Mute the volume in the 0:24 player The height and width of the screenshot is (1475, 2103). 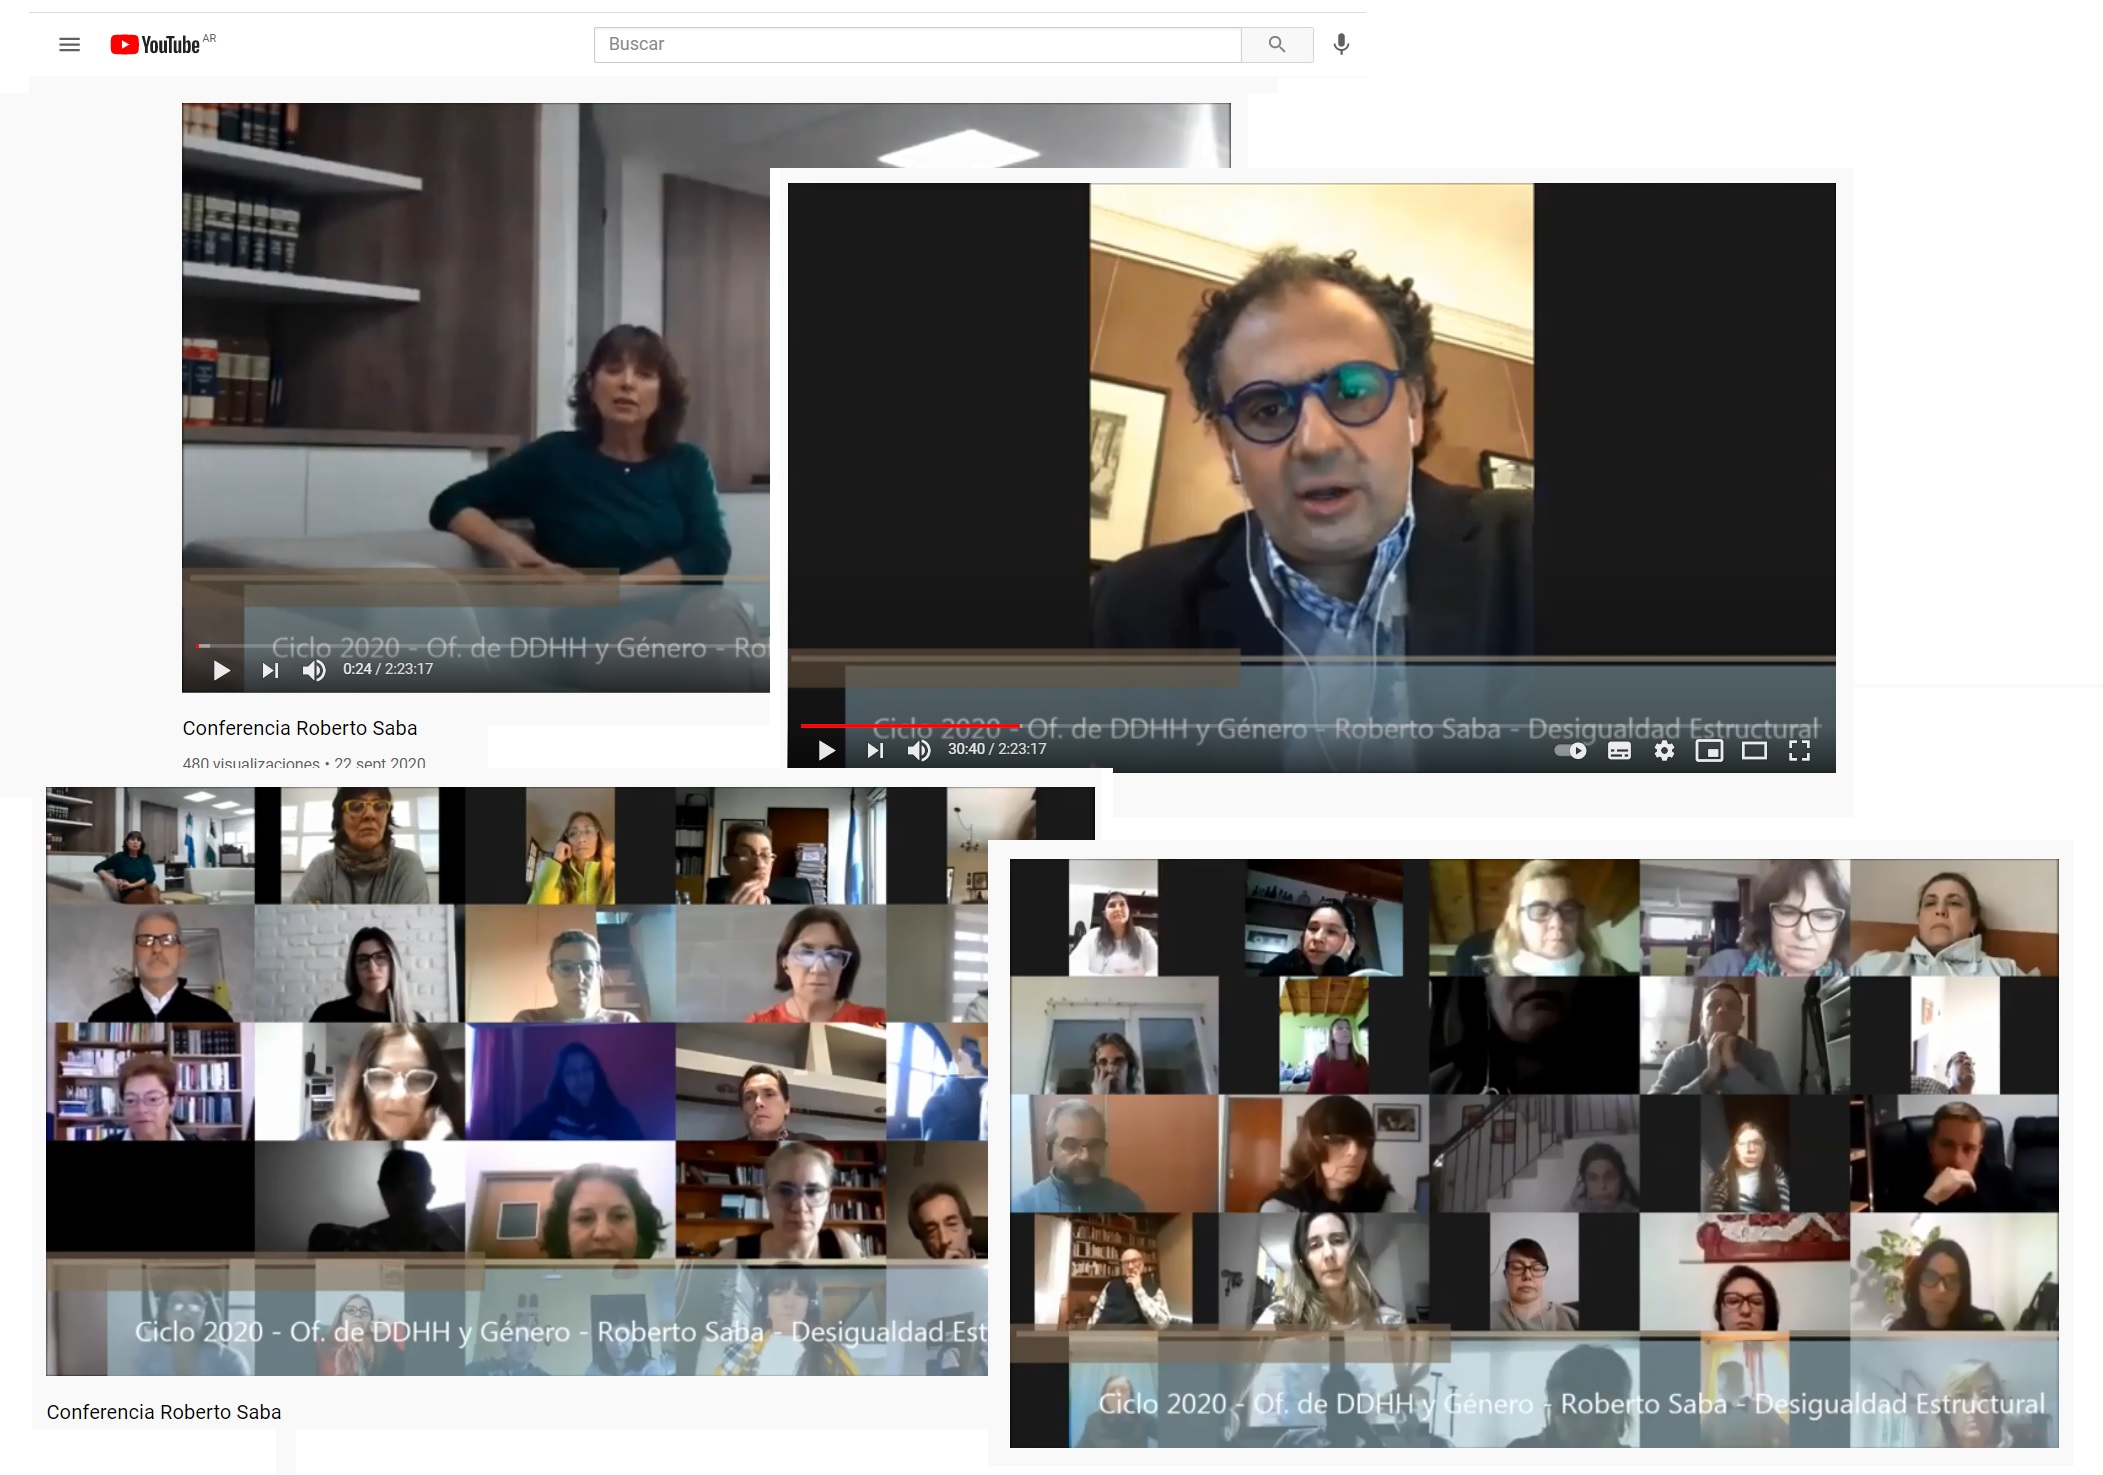click(314, 670)
